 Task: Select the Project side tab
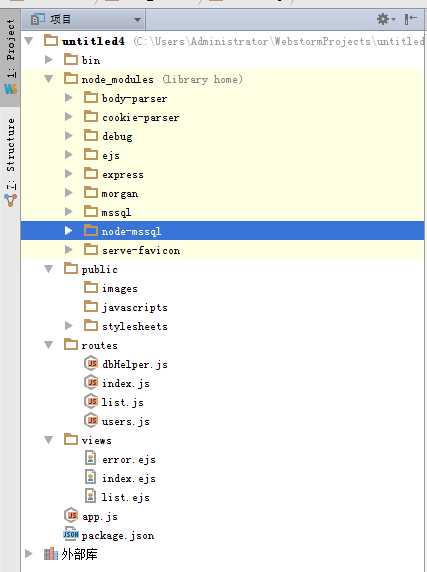11,55
